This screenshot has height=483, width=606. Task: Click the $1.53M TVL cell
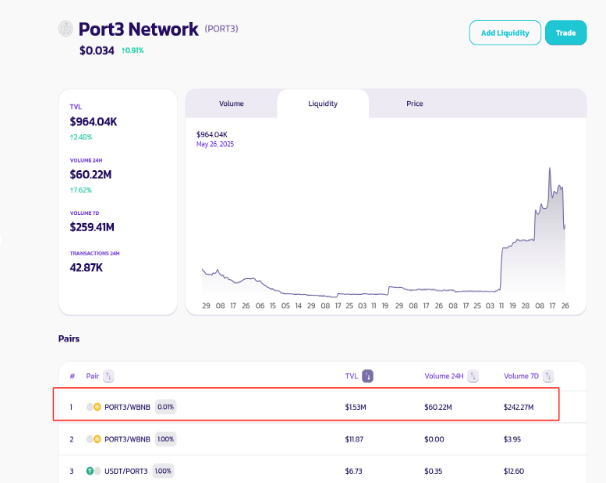click(x=356, y=407)
